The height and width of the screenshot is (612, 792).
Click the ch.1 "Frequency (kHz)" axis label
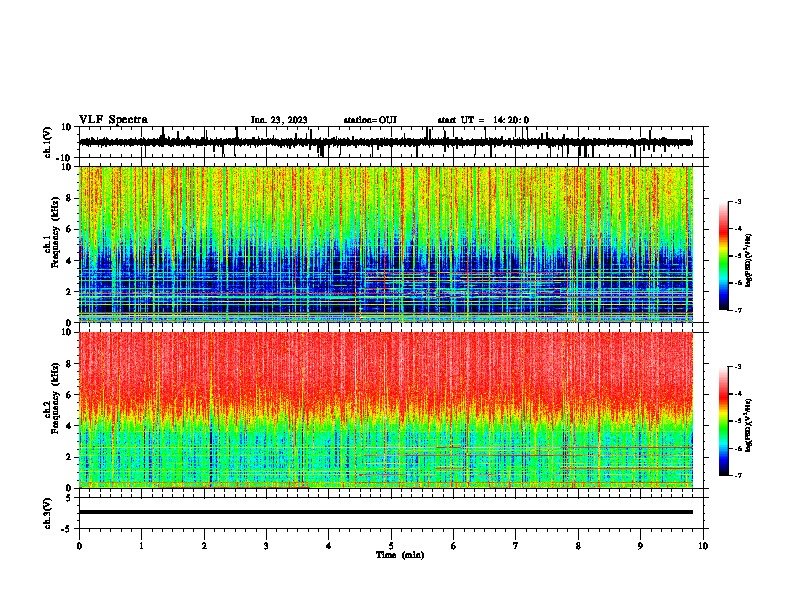55,233
